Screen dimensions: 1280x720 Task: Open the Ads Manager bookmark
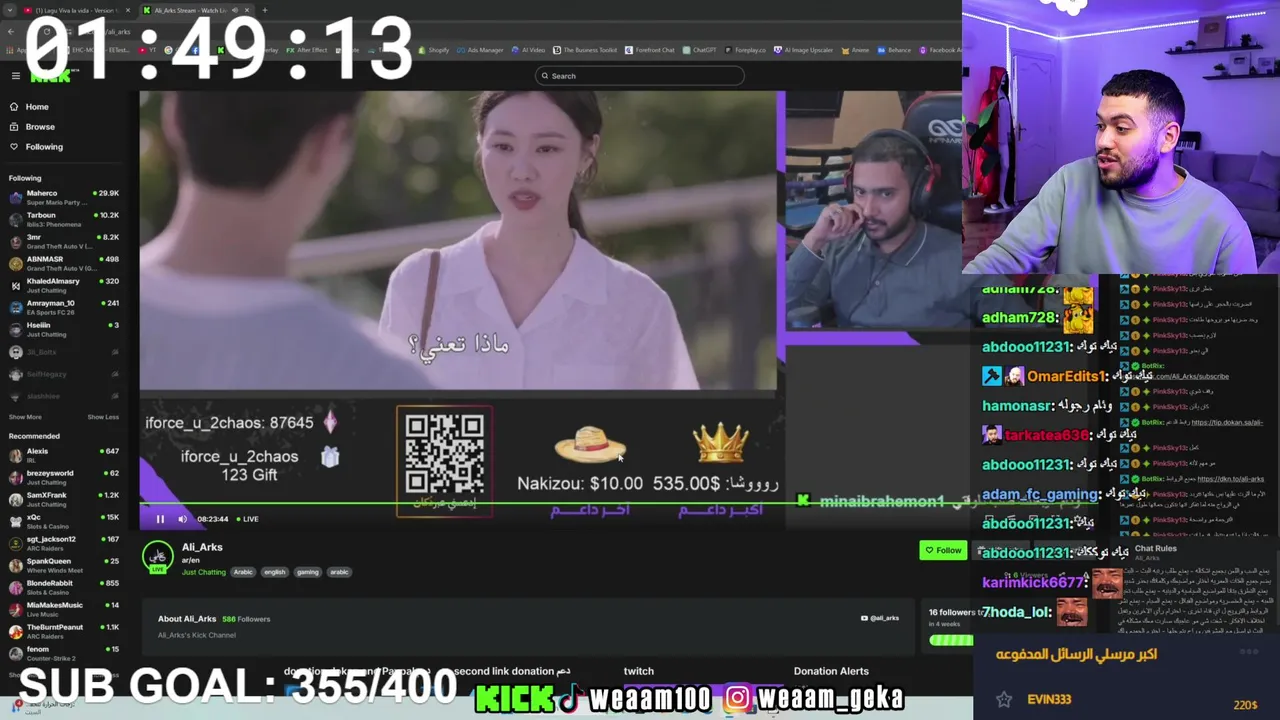click(481, 50)
